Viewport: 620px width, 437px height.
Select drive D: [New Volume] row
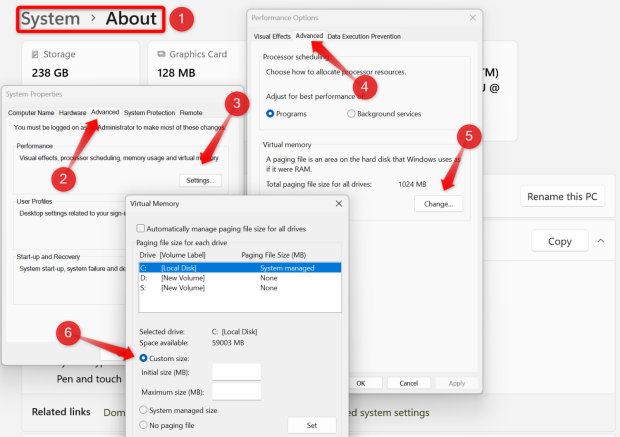(x=240, y=278)
